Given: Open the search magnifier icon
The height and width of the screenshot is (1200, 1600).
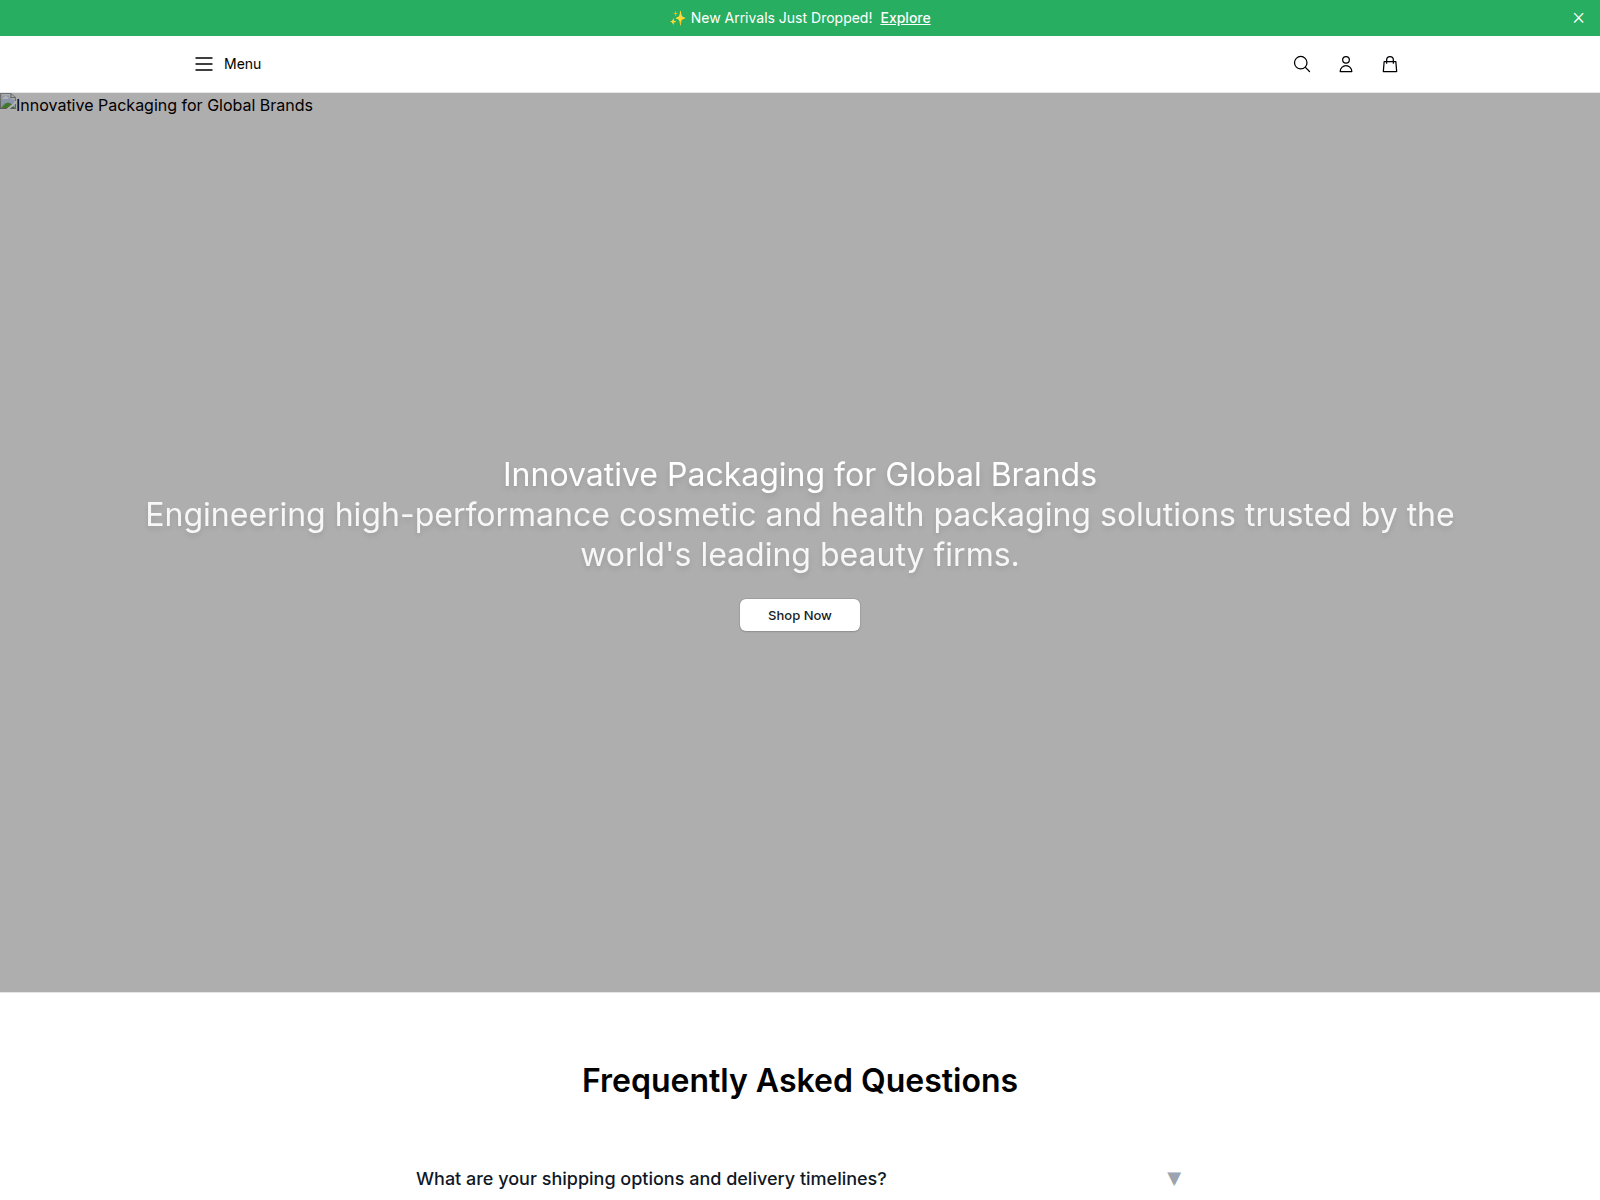Looking at the screenshot, I should pos(1302,64).
